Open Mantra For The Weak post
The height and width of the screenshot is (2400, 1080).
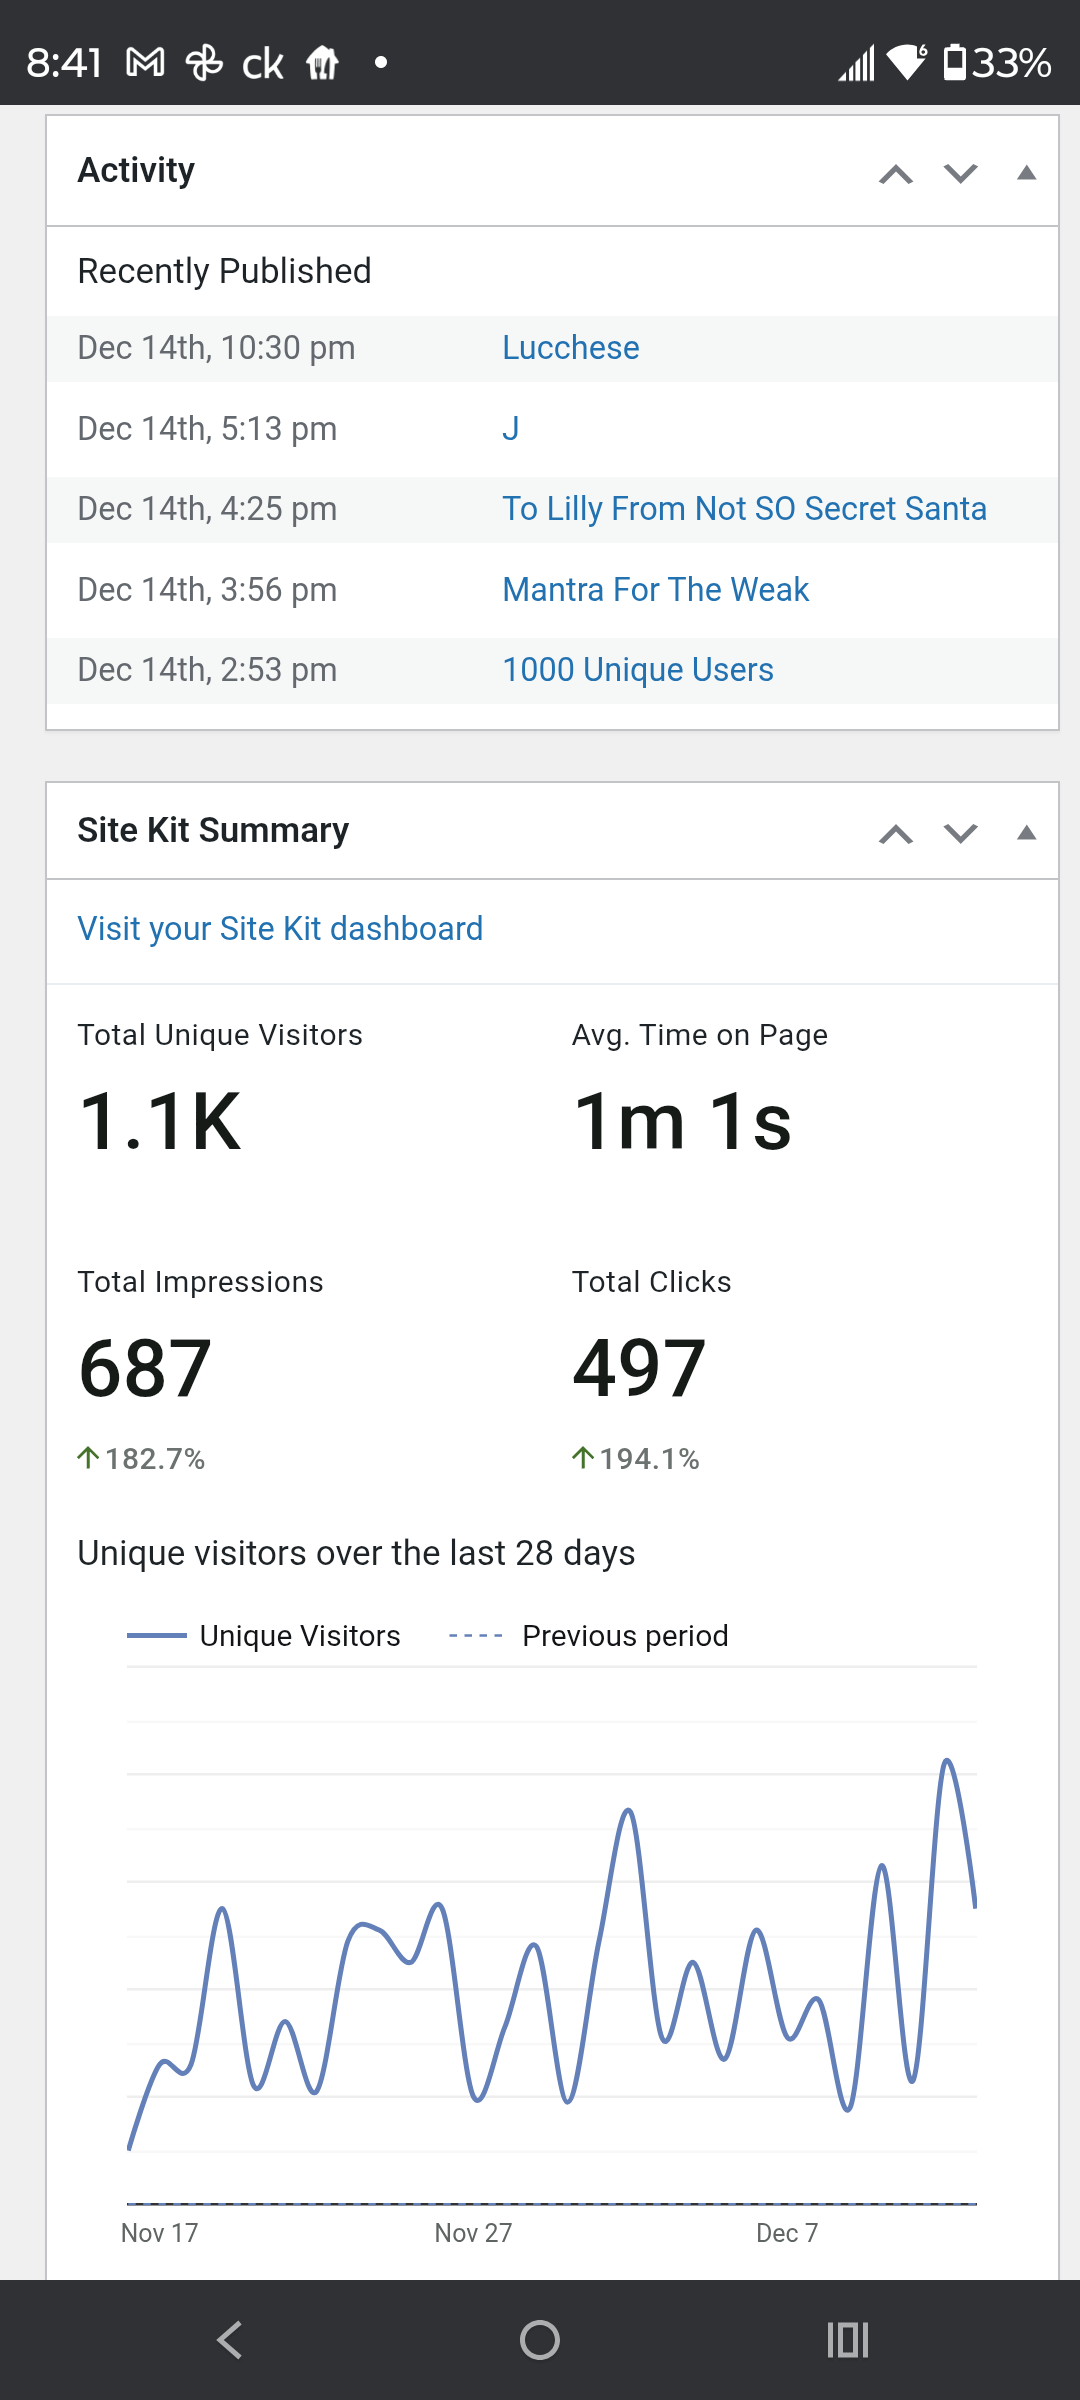(655, 590)
